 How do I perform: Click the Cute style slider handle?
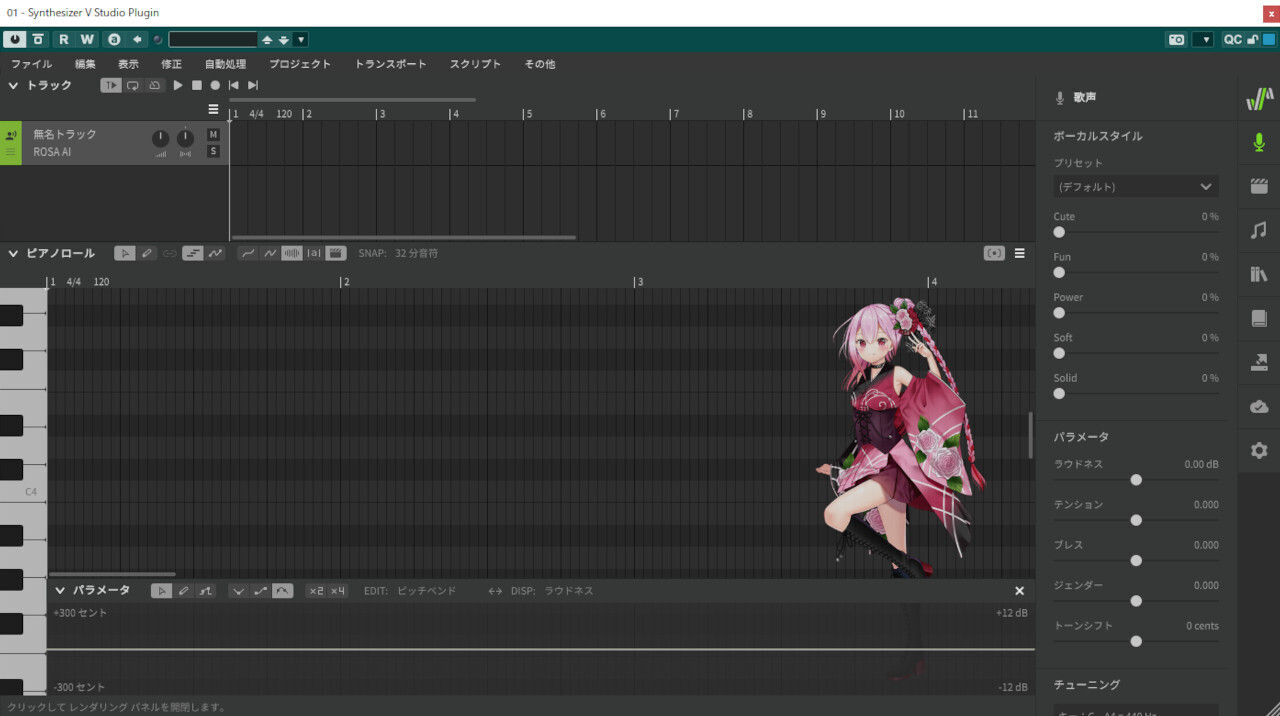click(x=1059, y=232)
